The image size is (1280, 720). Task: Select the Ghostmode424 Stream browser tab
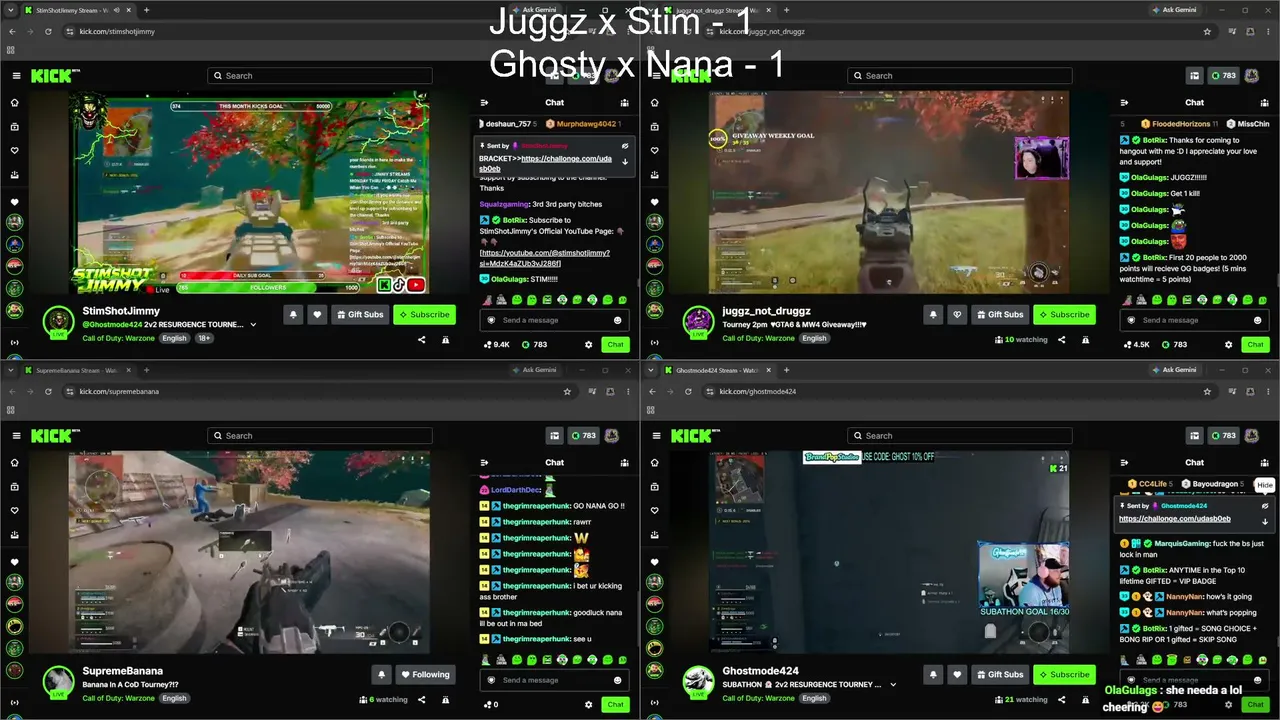(718, 370)
